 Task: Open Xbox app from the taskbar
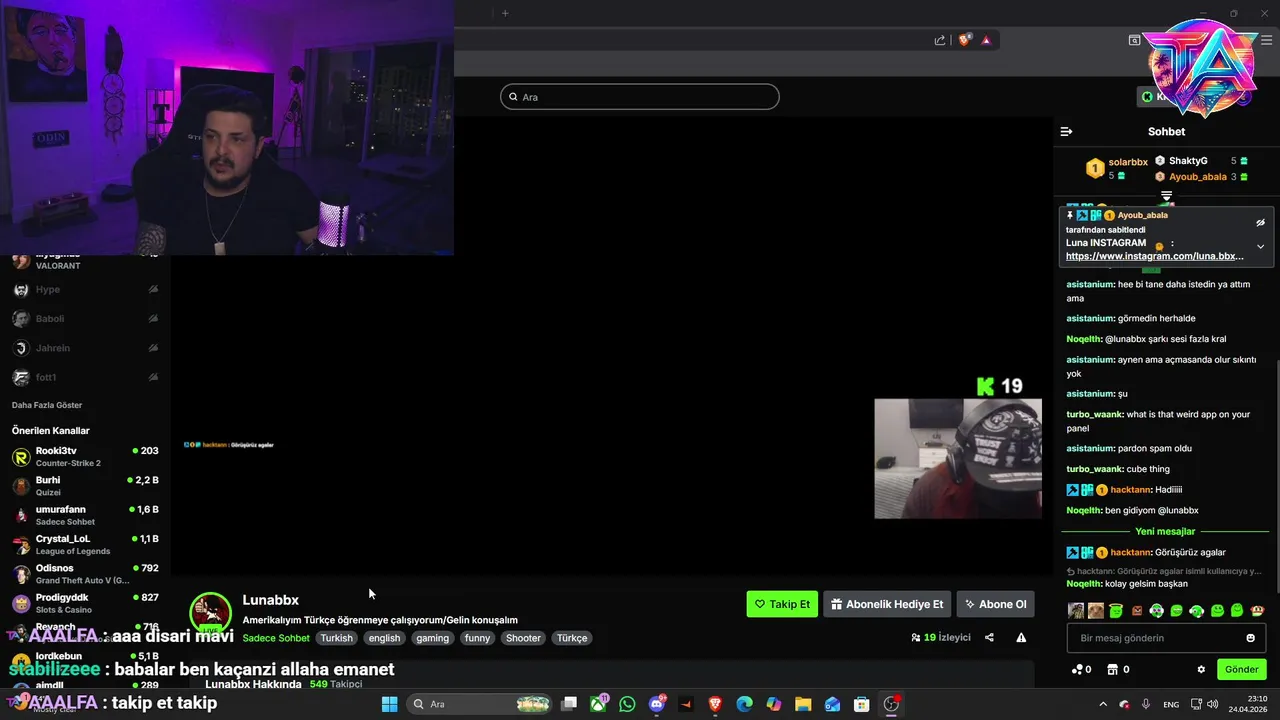pyautogui.click(x=599, y=704)
